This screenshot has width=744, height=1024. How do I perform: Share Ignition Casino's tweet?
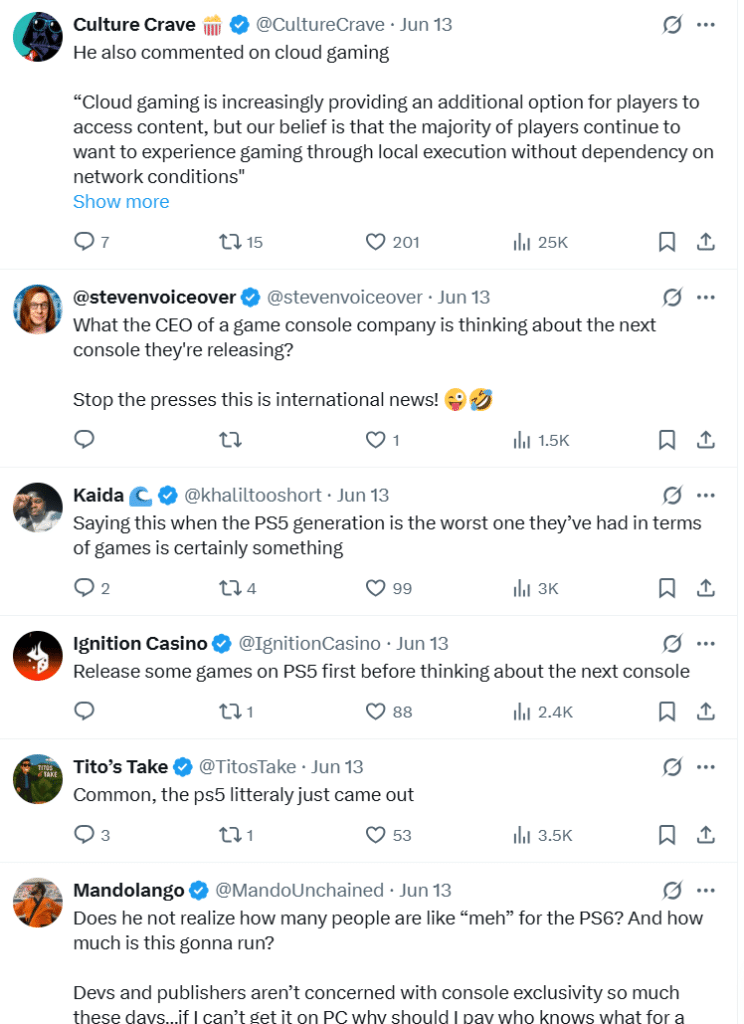pos(705,711)
